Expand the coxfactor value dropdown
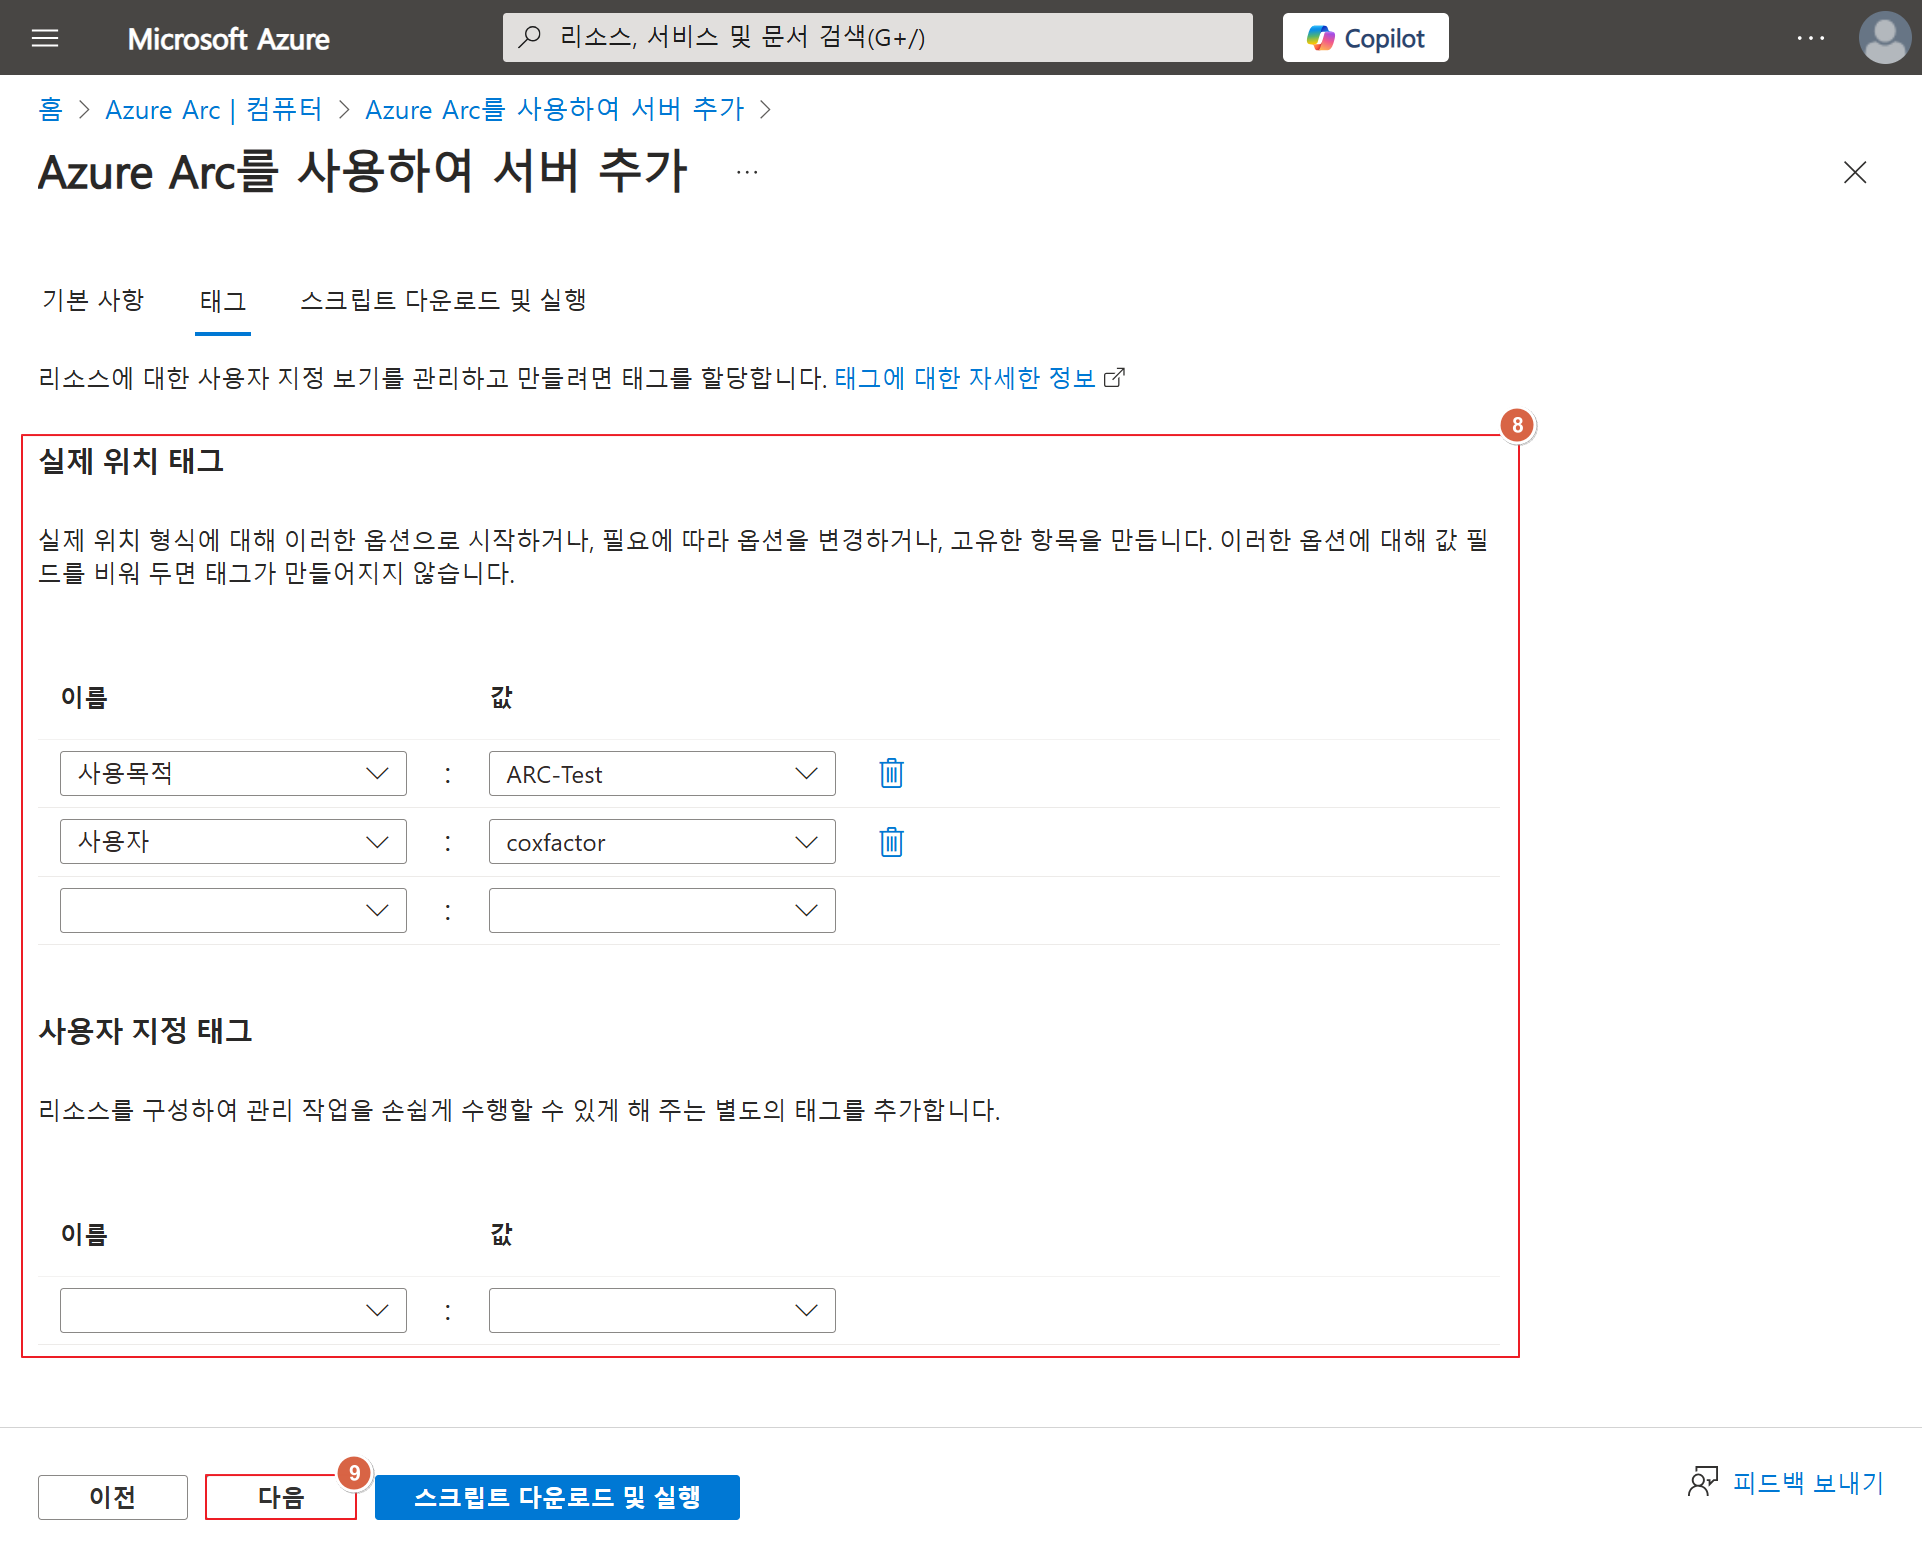 805,842
